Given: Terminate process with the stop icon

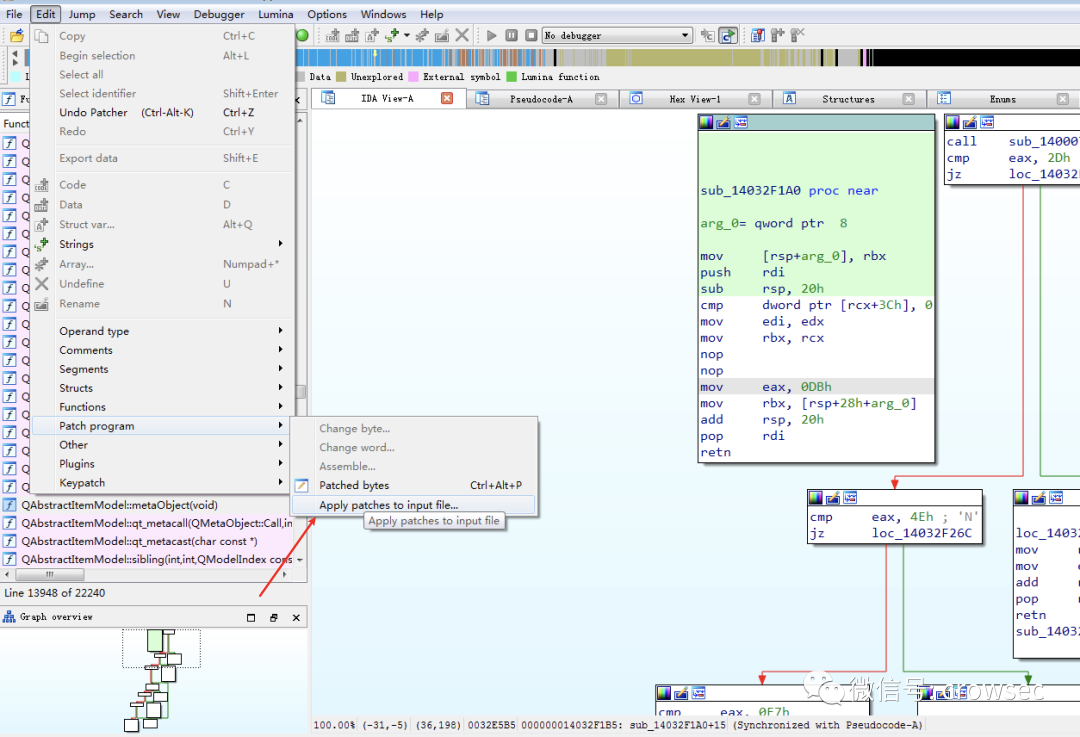Looking at the screenshot, I should point(531,35).
